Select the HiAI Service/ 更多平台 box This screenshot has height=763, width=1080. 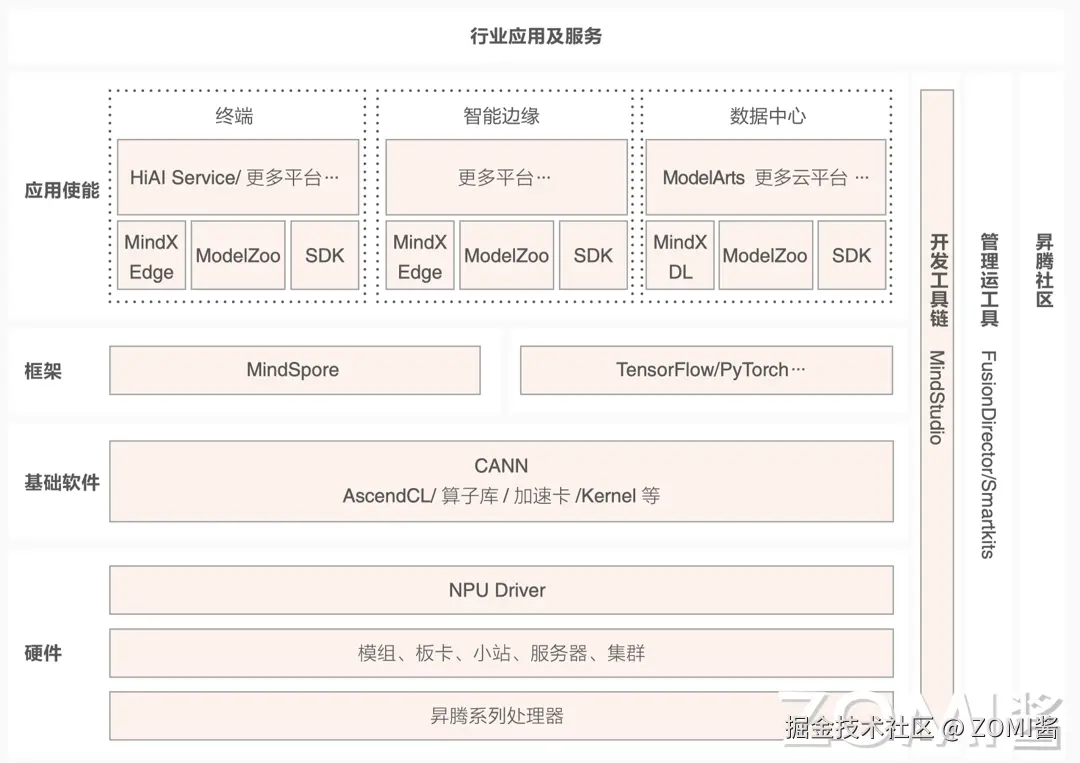(x=238, y=178)
